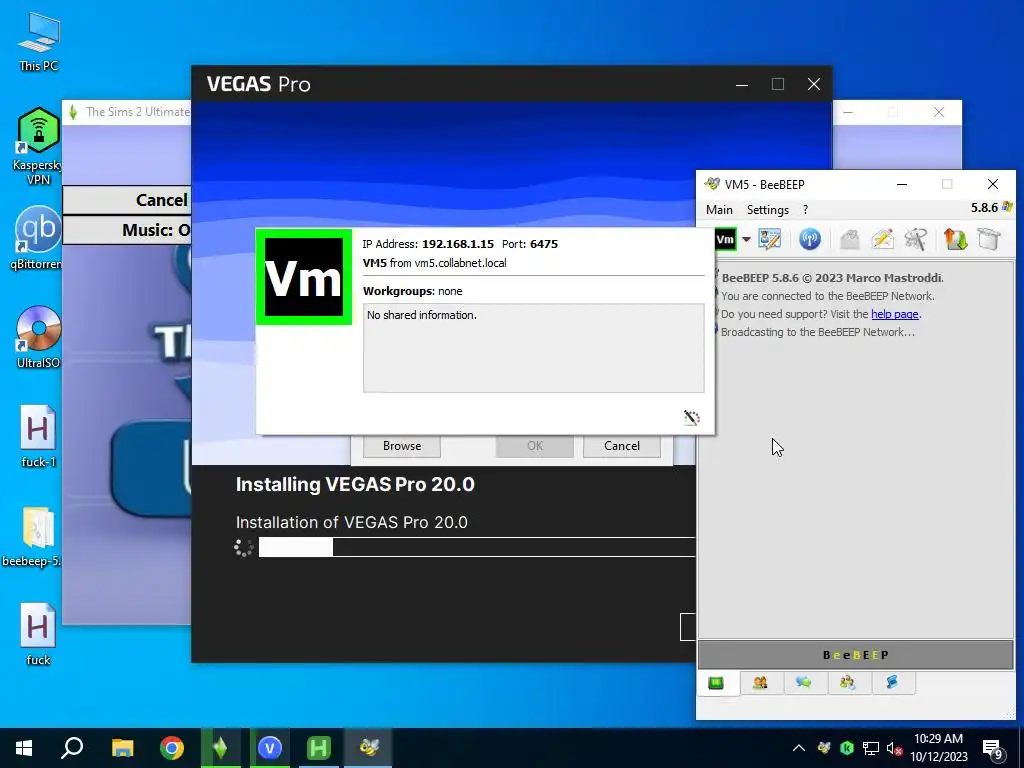Open the Kaspersky VPN desktop shortcut

(x=39, y=146)
